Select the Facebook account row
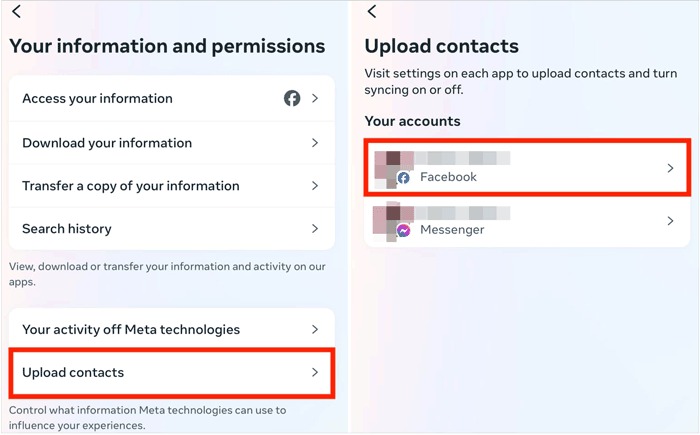Screen dimensions: 700x435 click(526, 168)
